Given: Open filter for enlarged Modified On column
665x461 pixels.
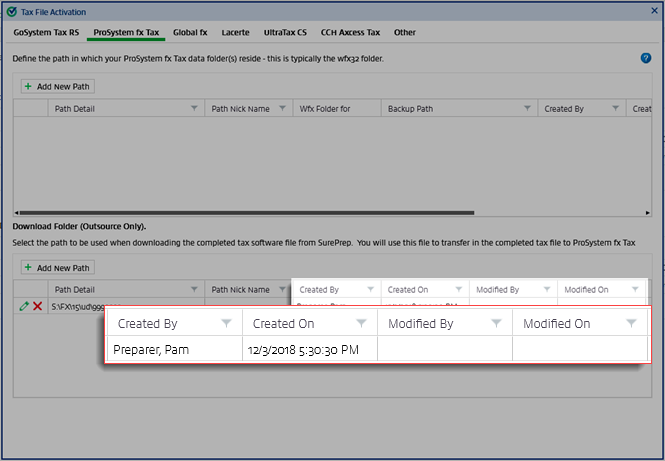Looking at the screenshot, I should tap(631, 323).
